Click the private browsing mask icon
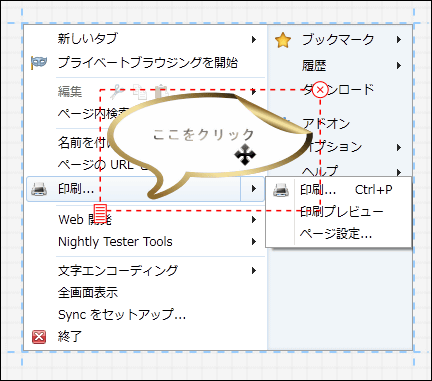This screenshot has width=432, height=381. click(39, 63)
